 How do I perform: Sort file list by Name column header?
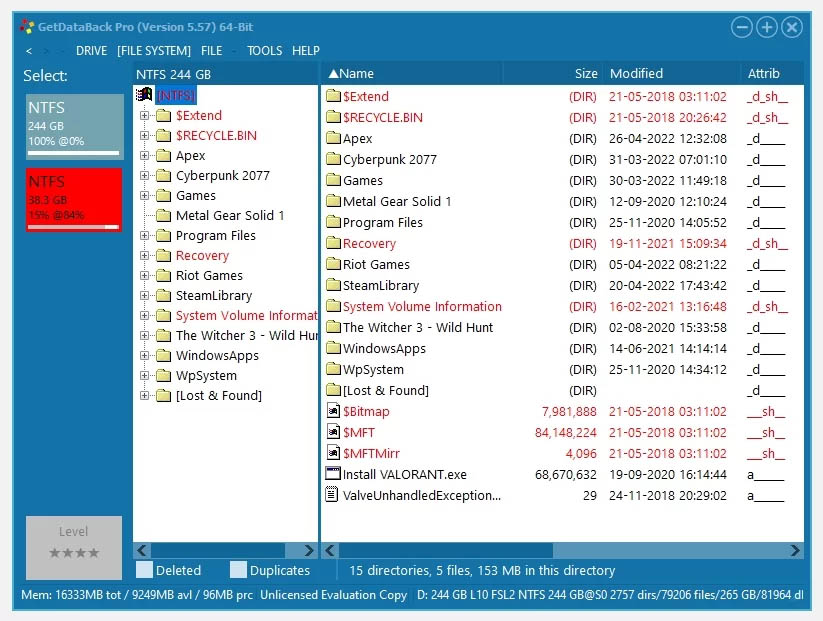[412, 73]
